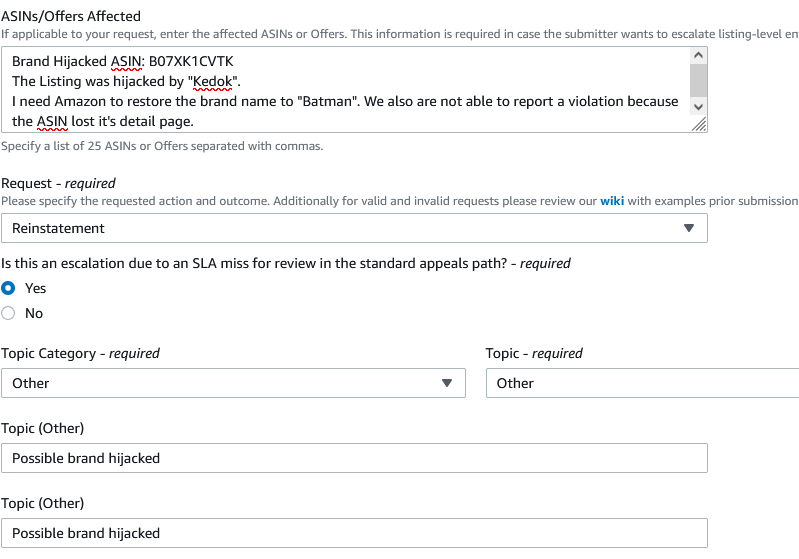Select Yes for SLA miss escalation
Viewport: 799px width, 559px height.
coord(9,288)
